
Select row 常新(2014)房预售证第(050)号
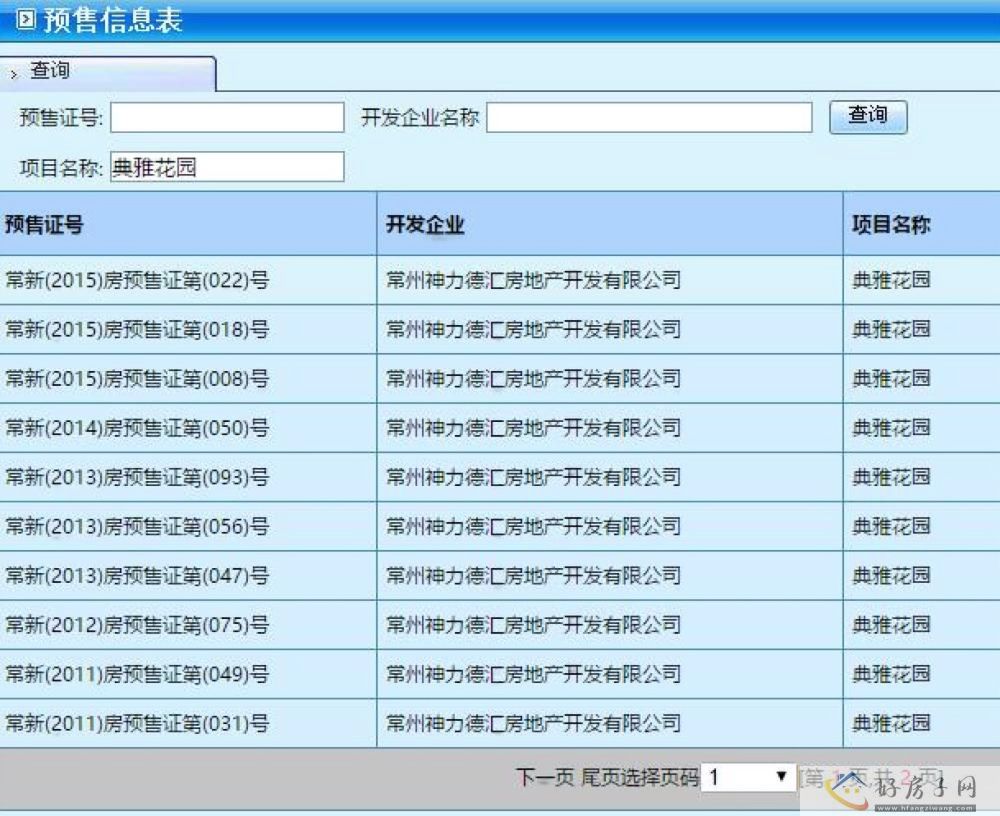[x=137, y=428]
